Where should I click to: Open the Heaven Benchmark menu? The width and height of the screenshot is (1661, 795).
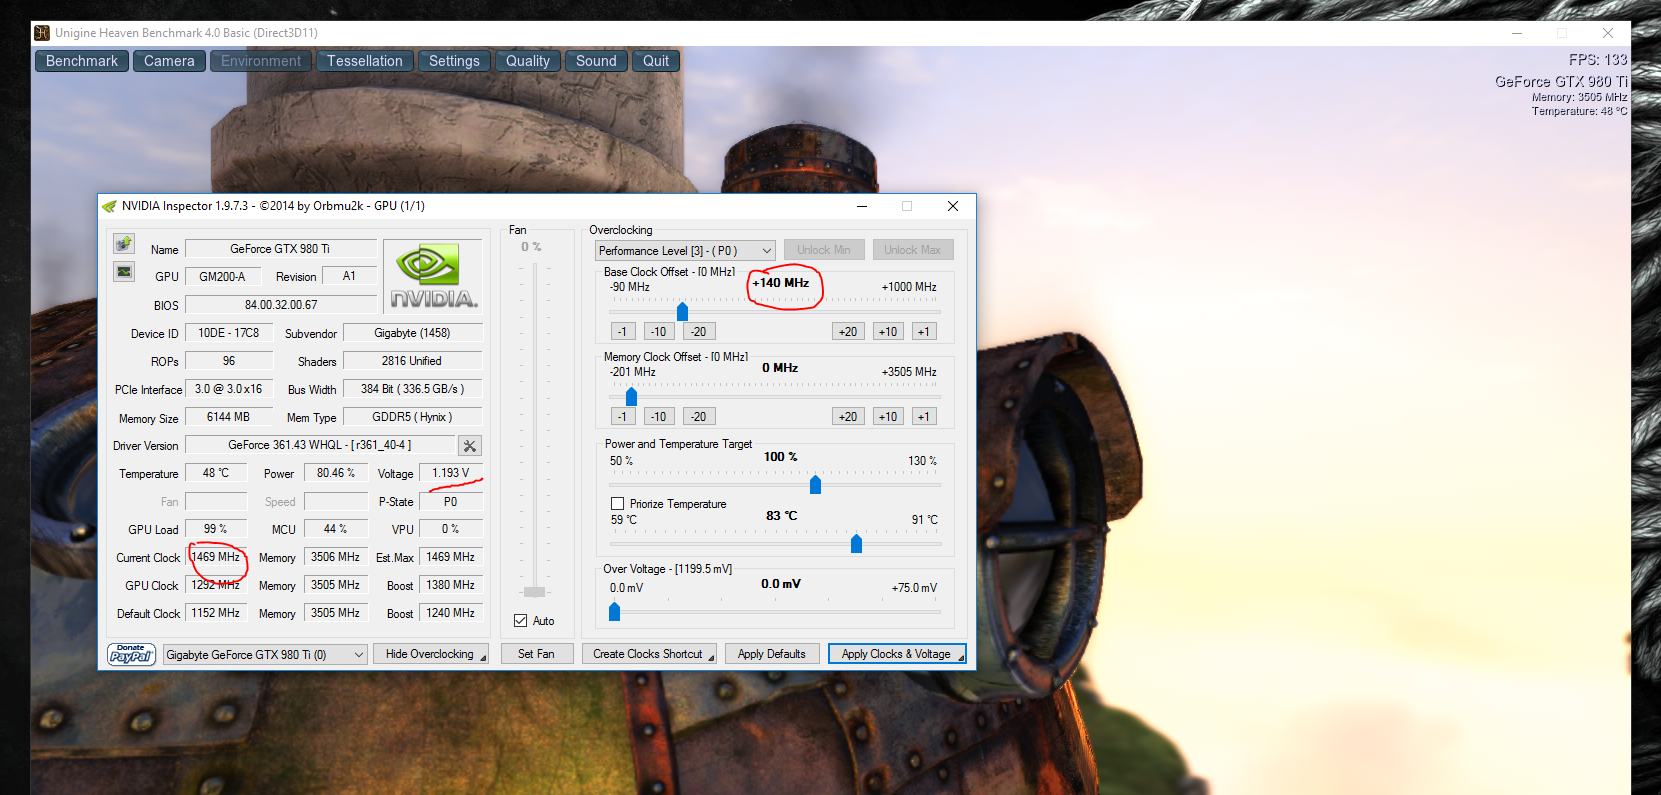(x=82, y=61)
